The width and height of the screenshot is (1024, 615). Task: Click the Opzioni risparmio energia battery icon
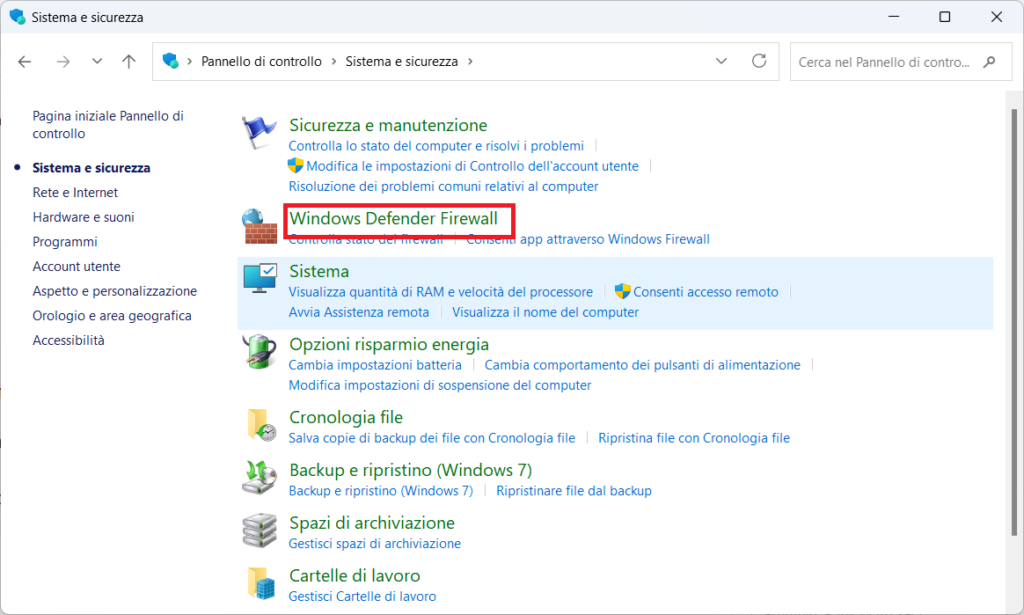[x=260, y=352]
